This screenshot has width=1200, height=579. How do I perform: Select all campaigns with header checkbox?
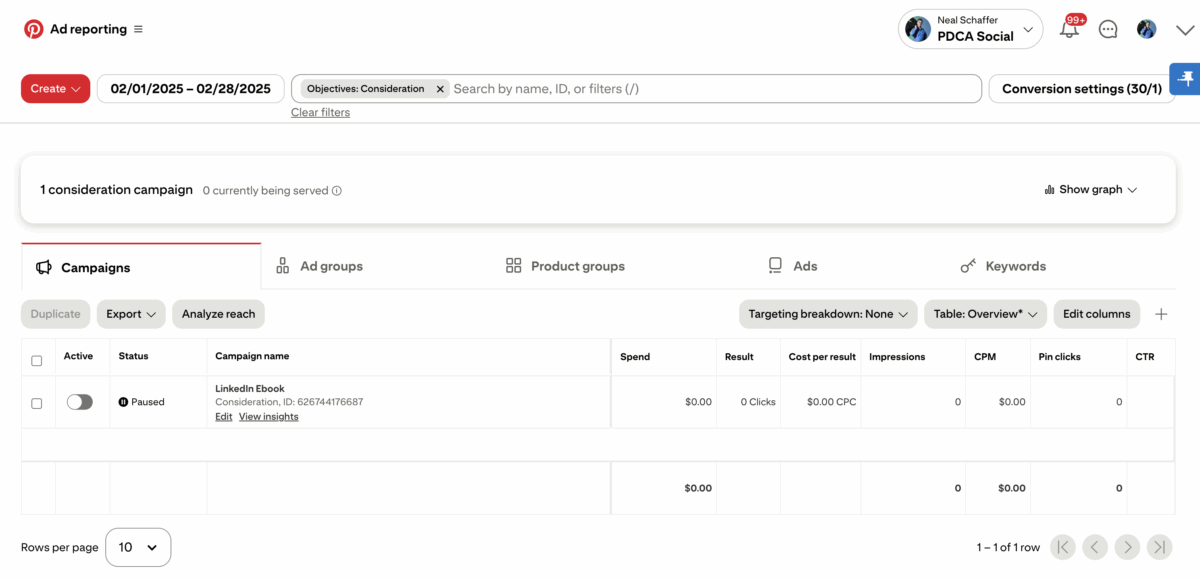[37, 360]
